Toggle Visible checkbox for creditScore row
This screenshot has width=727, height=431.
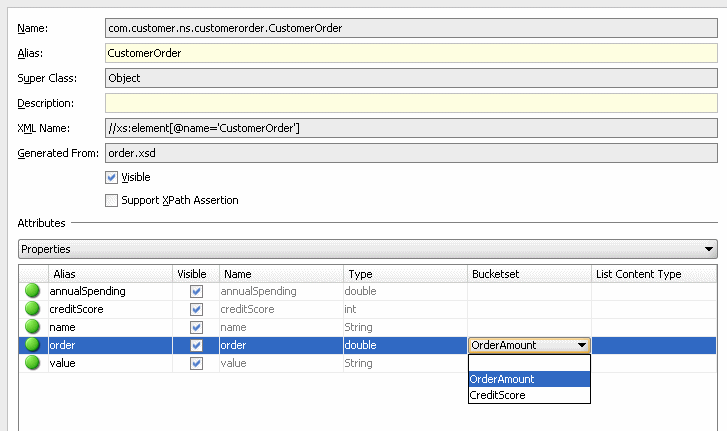click(x=196, y=309)
